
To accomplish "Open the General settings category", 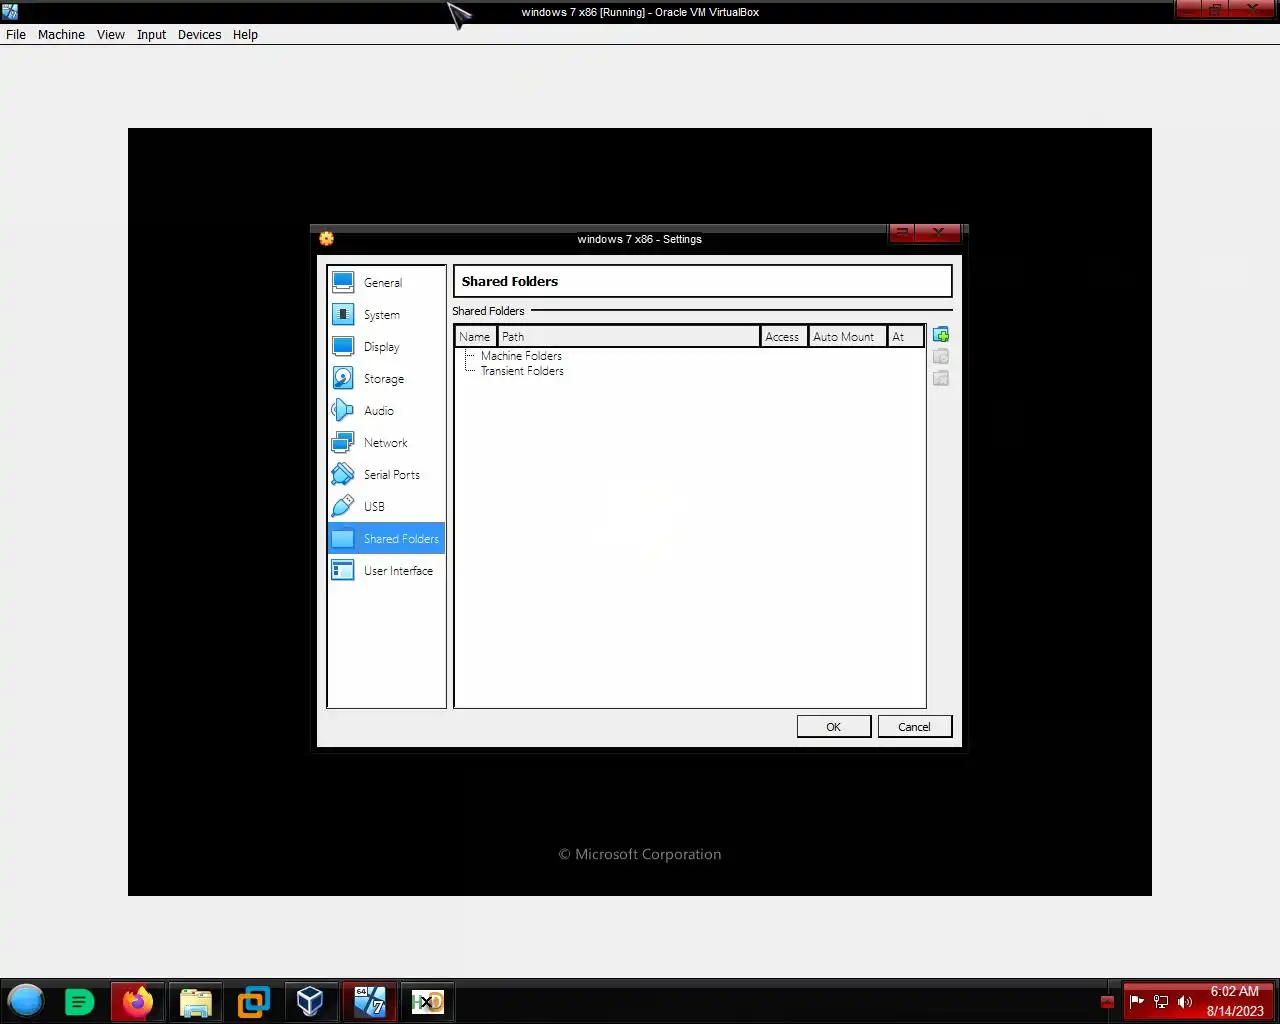I will [386, 282].
